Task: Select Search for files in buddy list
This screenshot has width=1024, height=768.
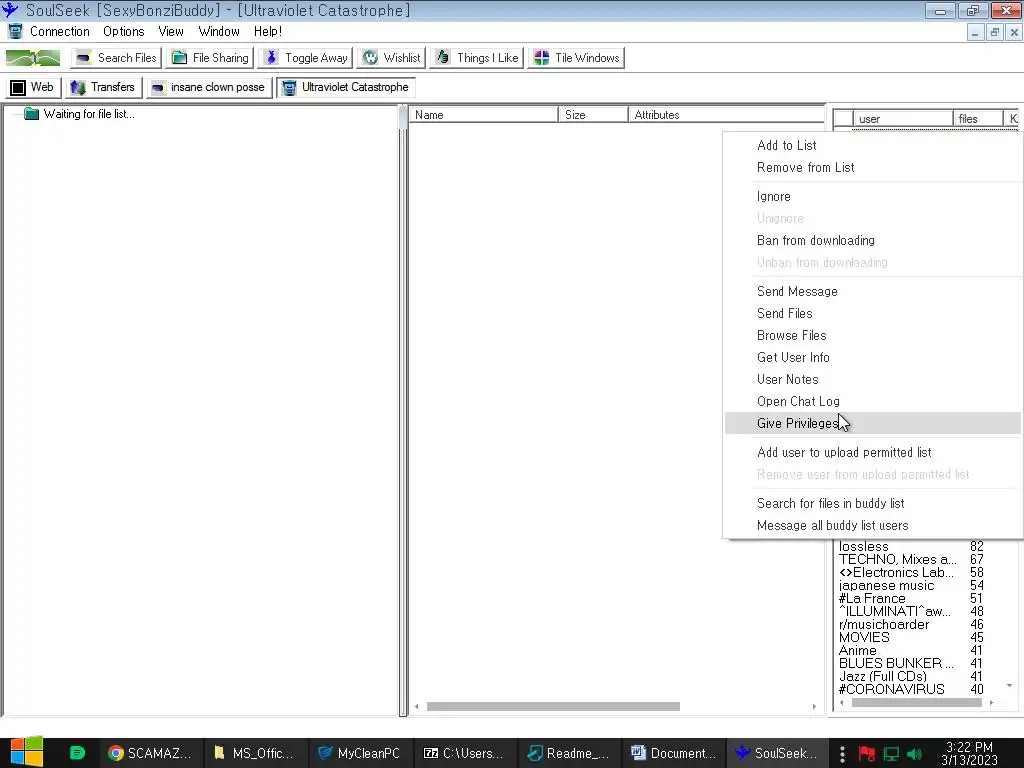Action: coord(872,504)
